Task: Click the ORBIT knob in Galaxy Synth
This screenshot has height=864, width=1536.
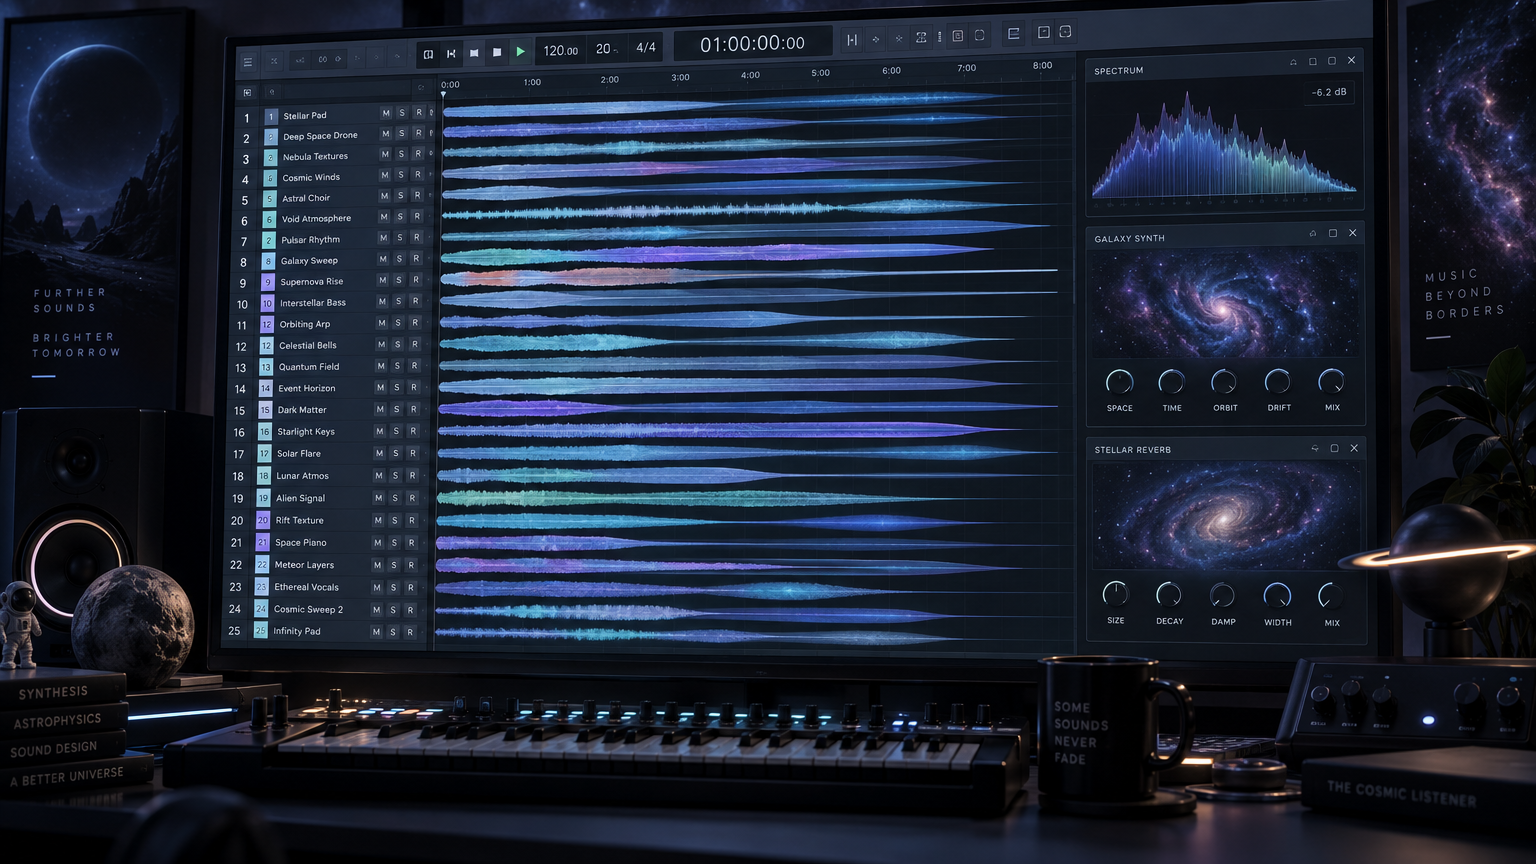Action: tap(1224, 382)
